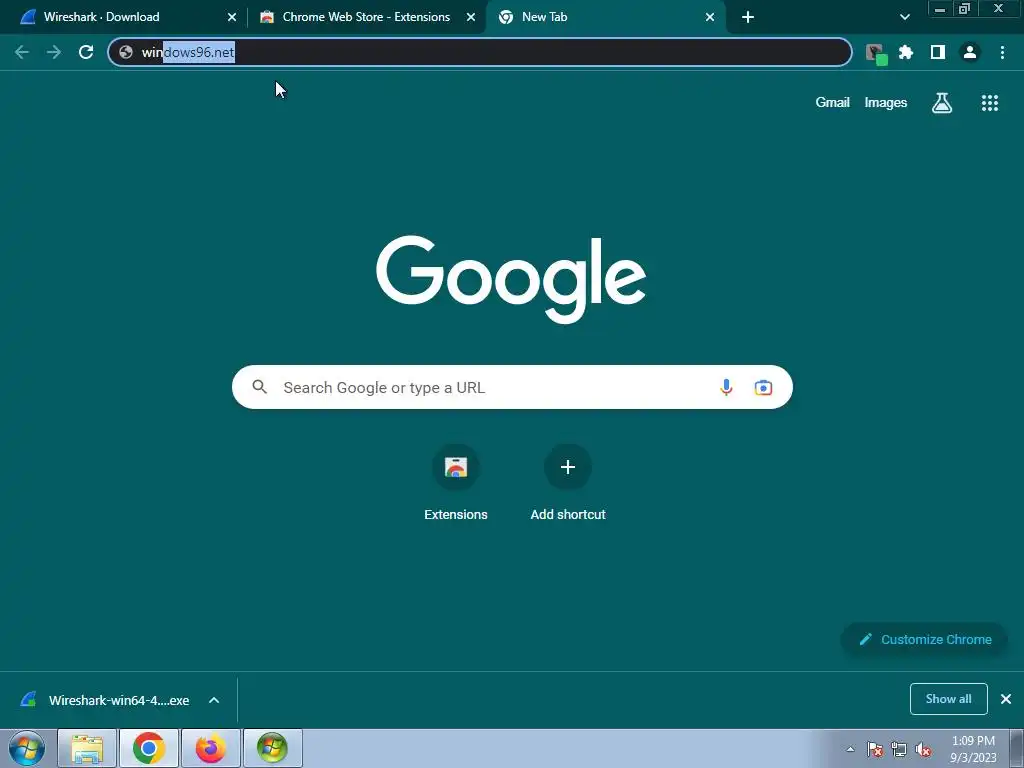This screenshot has height=768, width=1024.
Task: Click the site info globe icon in address bar
Action: 126,52
